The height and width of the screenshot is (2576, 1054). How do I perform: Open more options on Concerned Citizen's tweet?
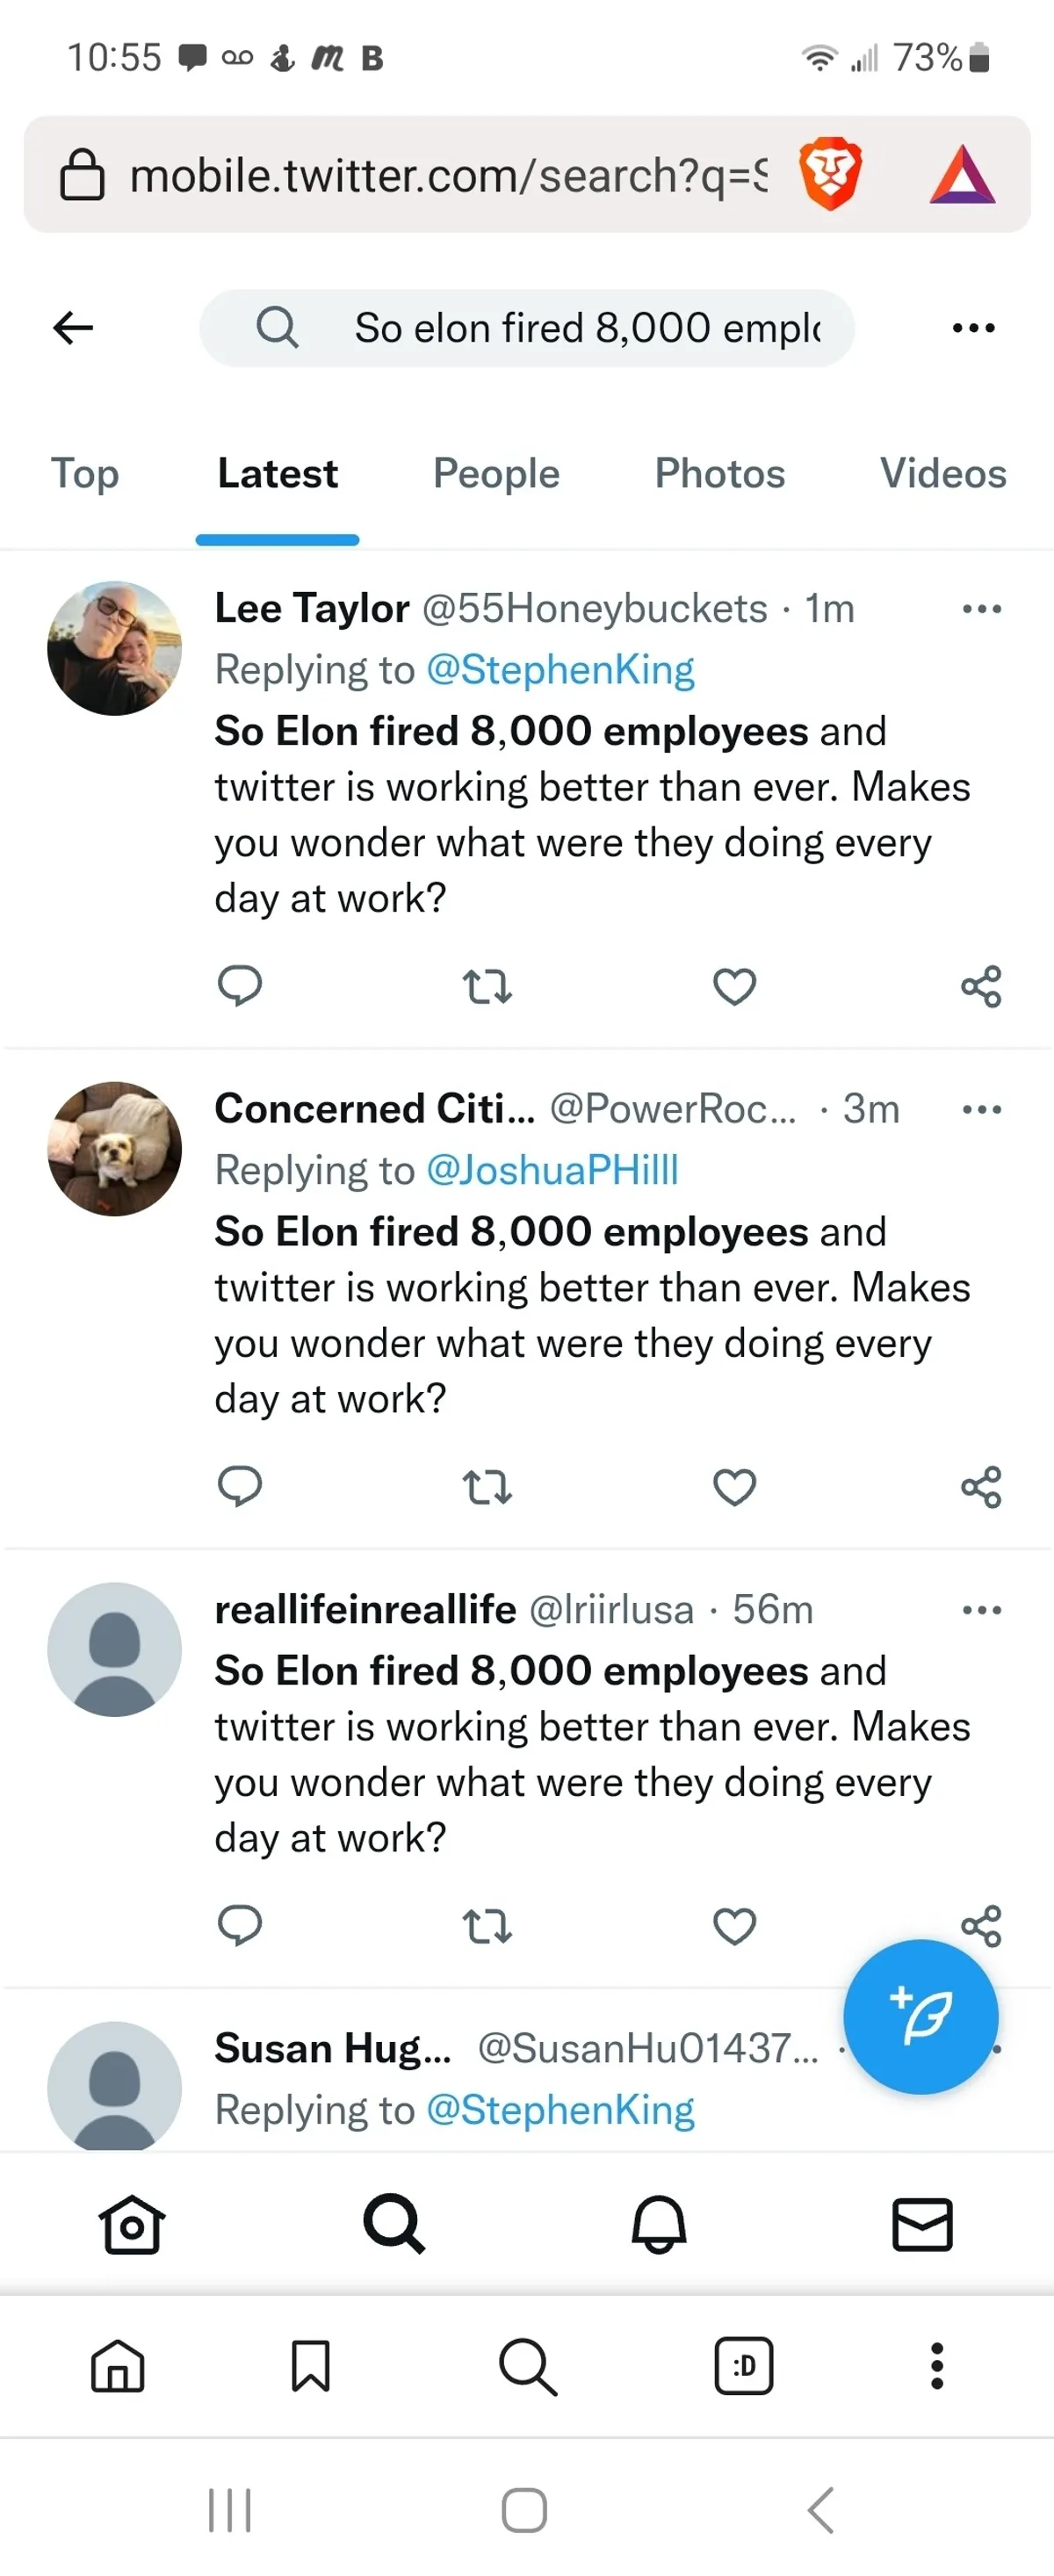(981, 1108)
